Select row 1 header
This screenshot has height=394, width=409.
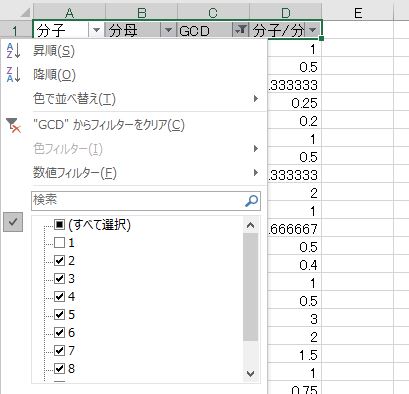pos(16,30)
